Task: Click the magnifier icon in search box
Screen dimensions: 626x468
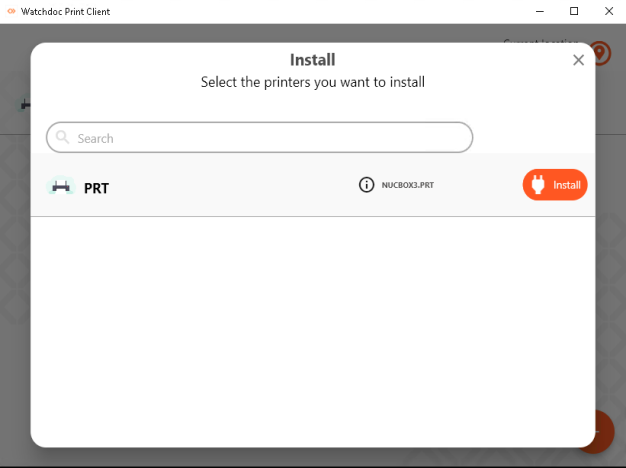Action: [63, 138]
